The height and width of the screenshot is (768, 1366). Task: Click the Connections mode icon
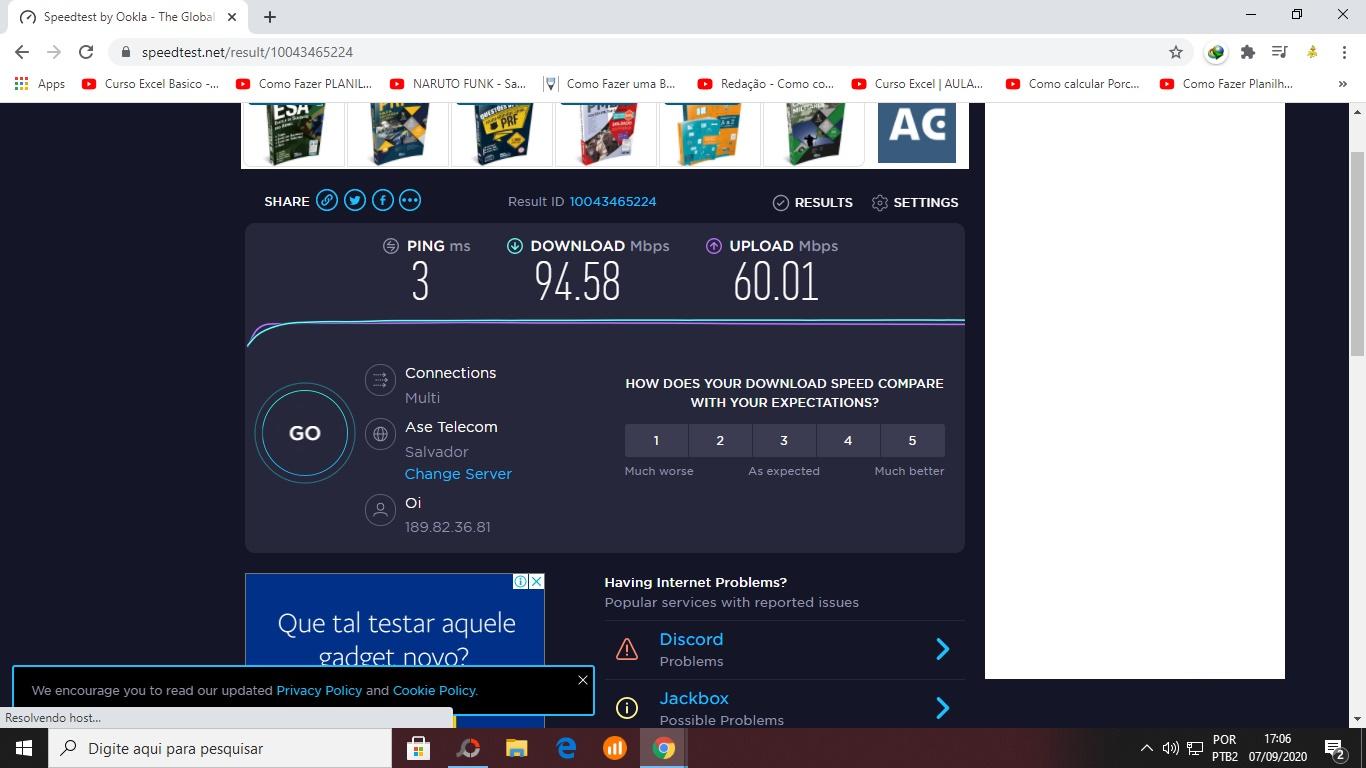pyautogui.click(x=380, y=380)
